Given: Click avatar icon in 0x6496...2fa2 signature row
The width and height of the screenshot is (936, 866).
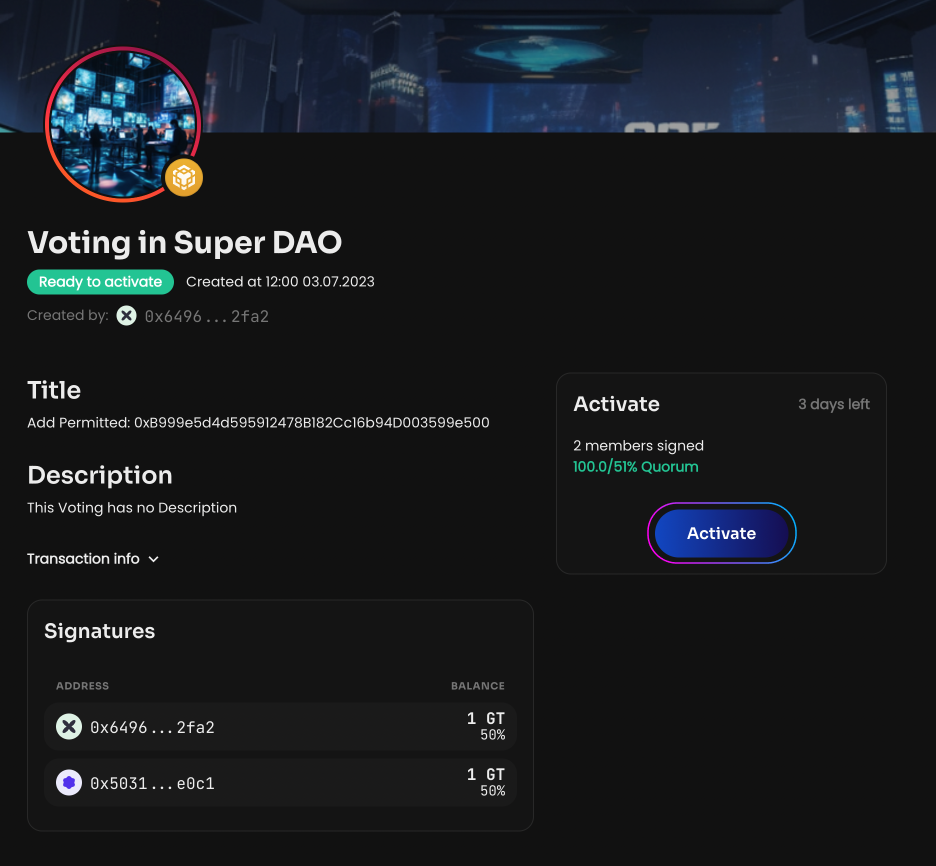Looking at the screenshot, I should click(69, 726).
